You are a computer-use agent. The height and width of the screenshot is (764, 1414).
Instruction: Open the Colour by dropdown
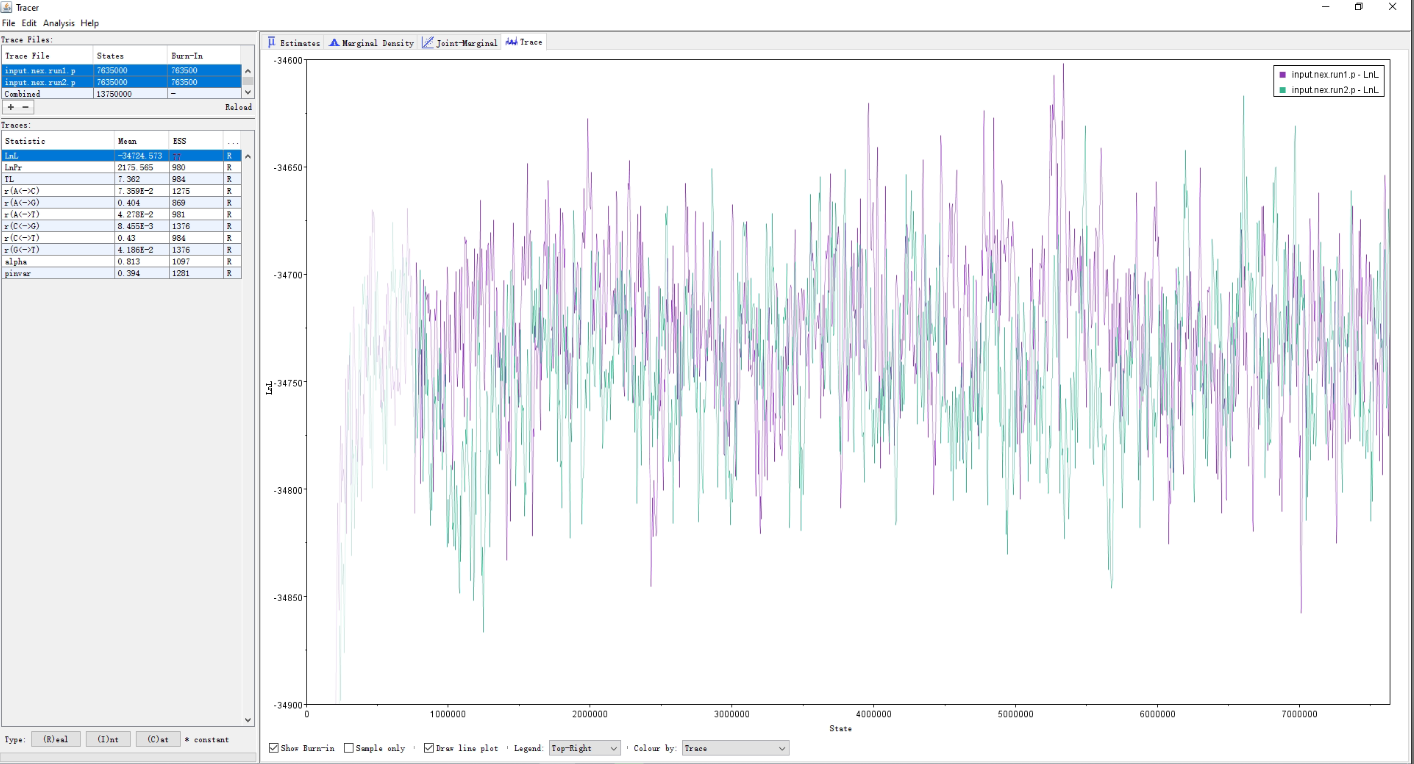[x=735, y=747]
